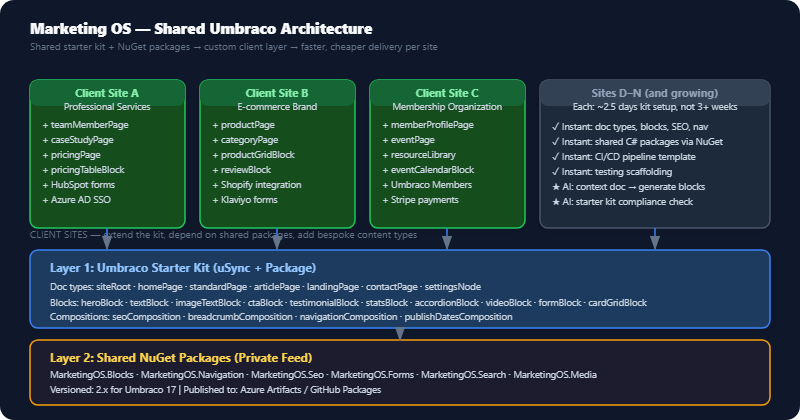Click the 'Marketing OS — Shared Umbraco Architecture' title
The height and width of the screenshot is (420, 800).
201,29
